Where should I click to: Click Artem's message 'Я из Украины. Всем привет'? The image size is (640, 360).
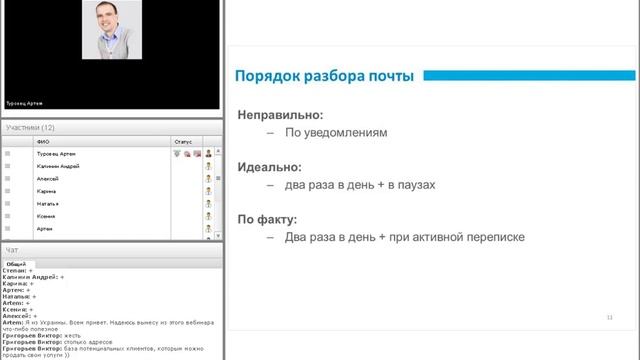click(108, 326)
